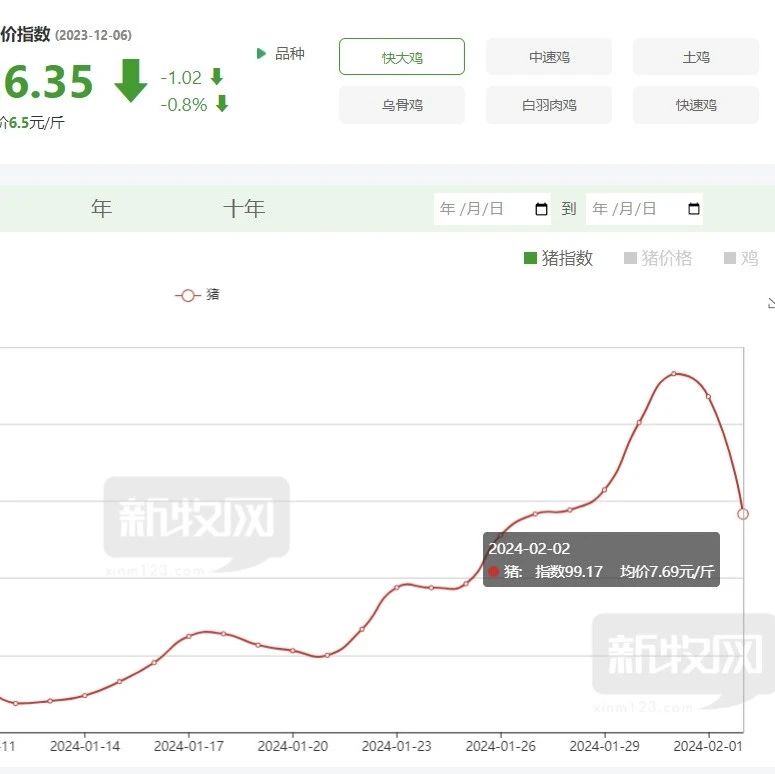Click the 2024-01-23 axis label
775x774 pixels.
[396, 746]
